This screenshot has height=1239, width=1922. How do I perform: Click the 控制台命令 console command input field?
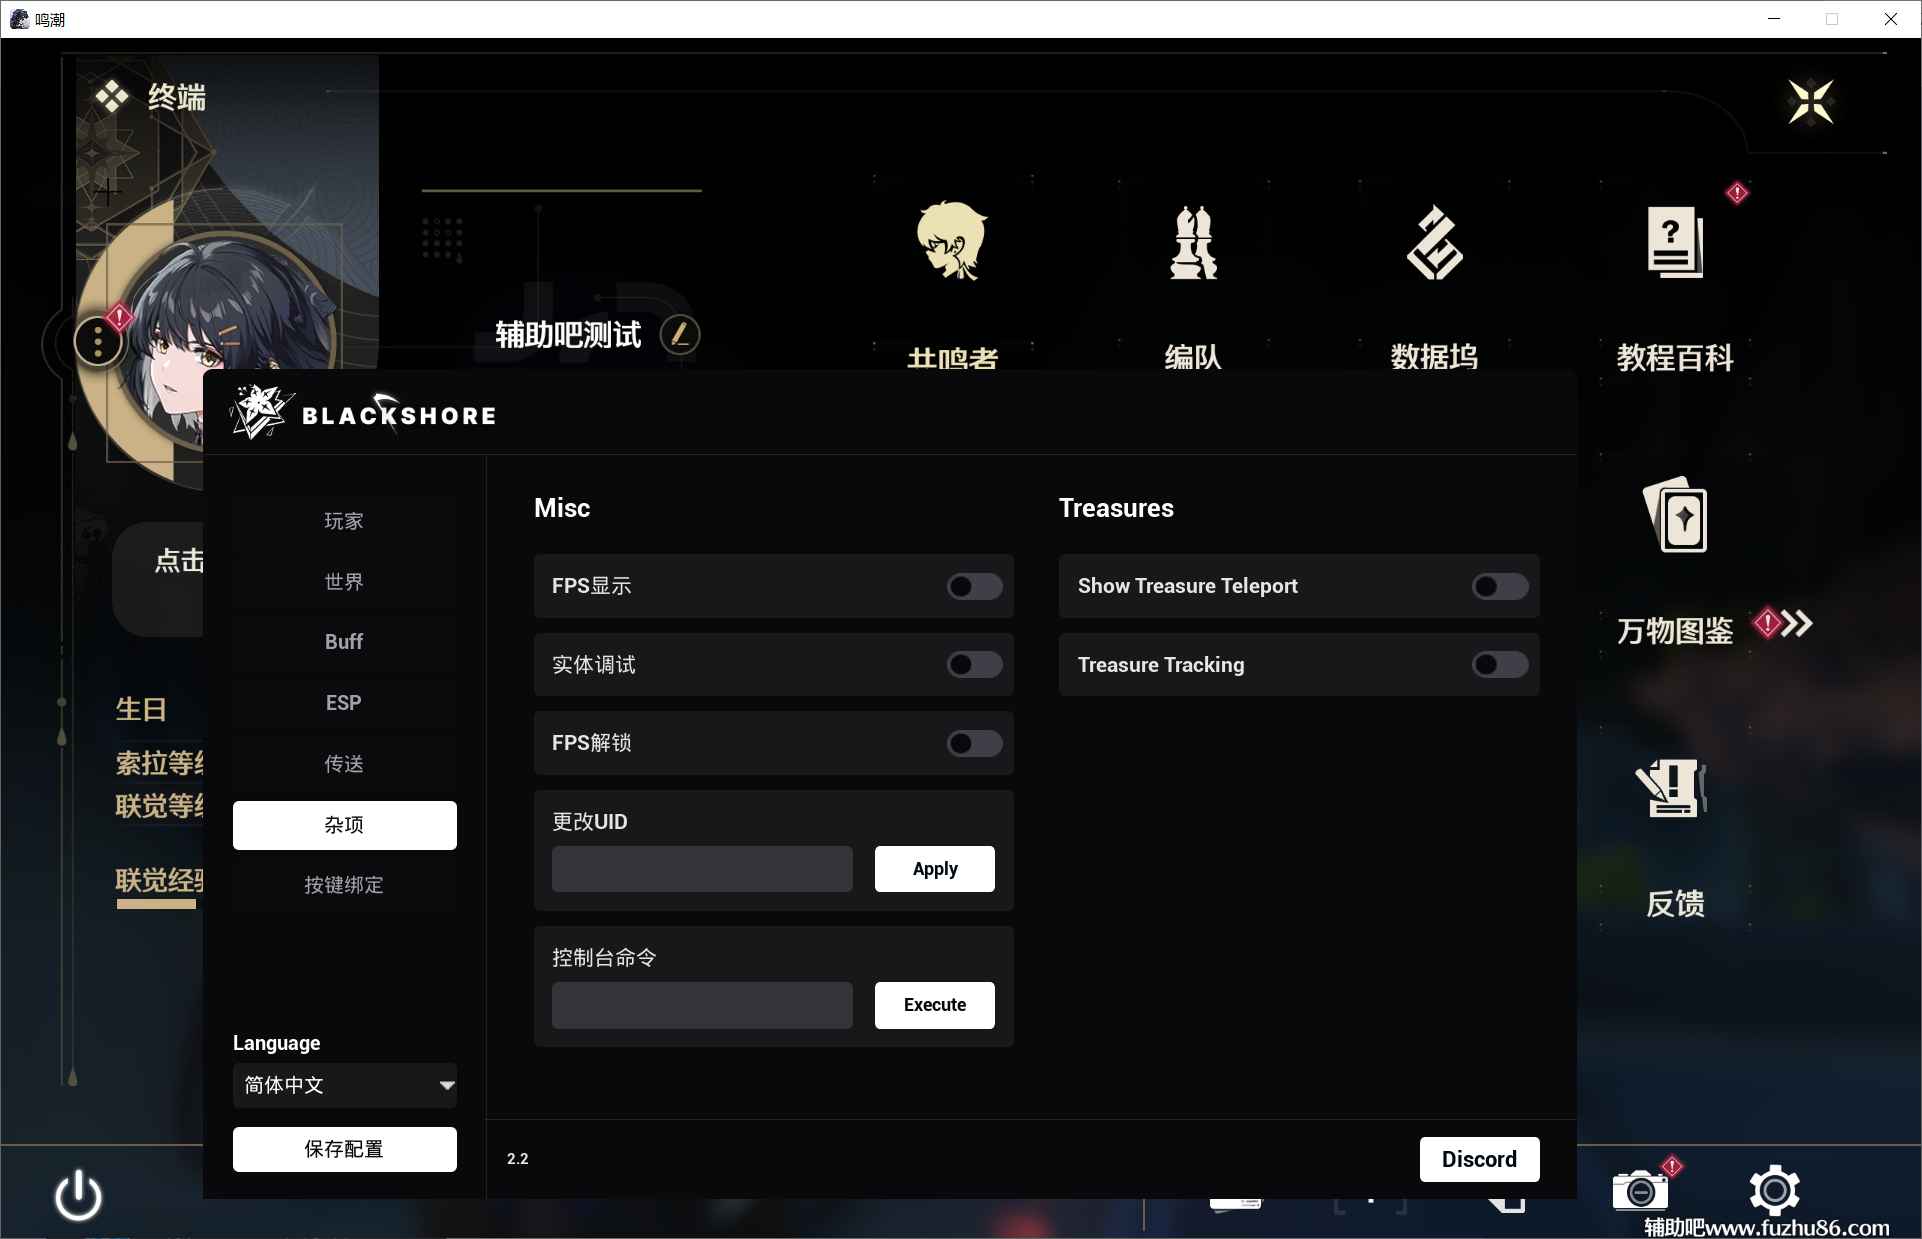pos(701,1005)
